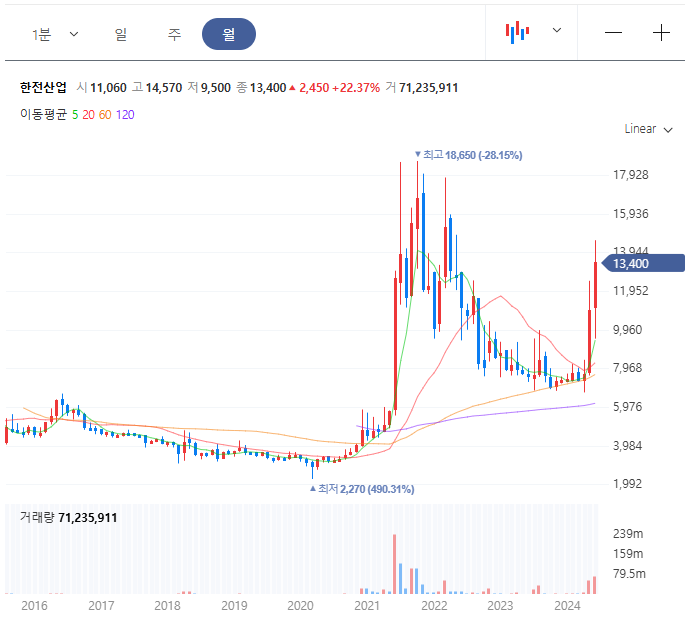
Task: Click the 2016 axis label
Action: click(x=34, y=606)
